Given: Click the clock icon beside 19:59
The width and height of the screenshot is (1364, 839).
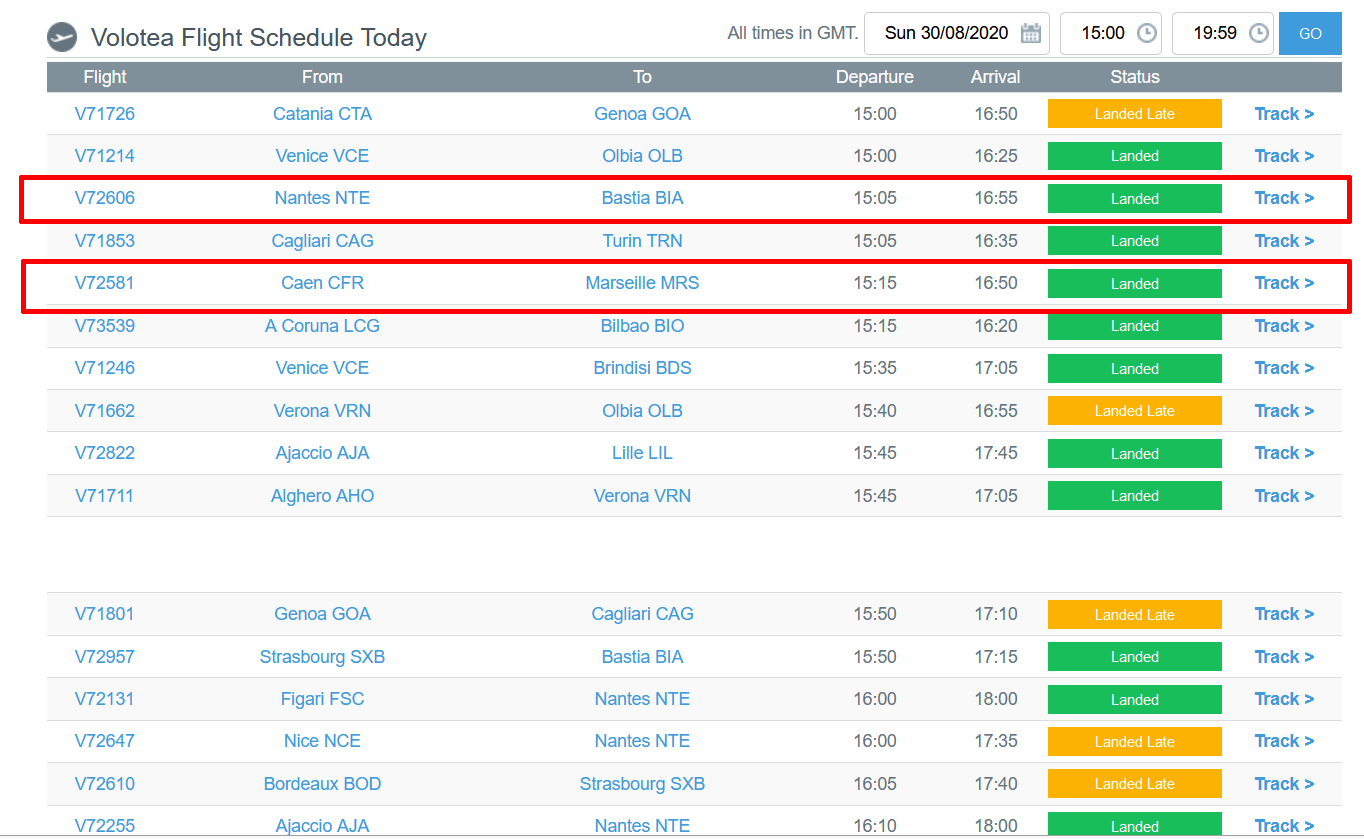Looking at the screenshot, I should 1259,33.
